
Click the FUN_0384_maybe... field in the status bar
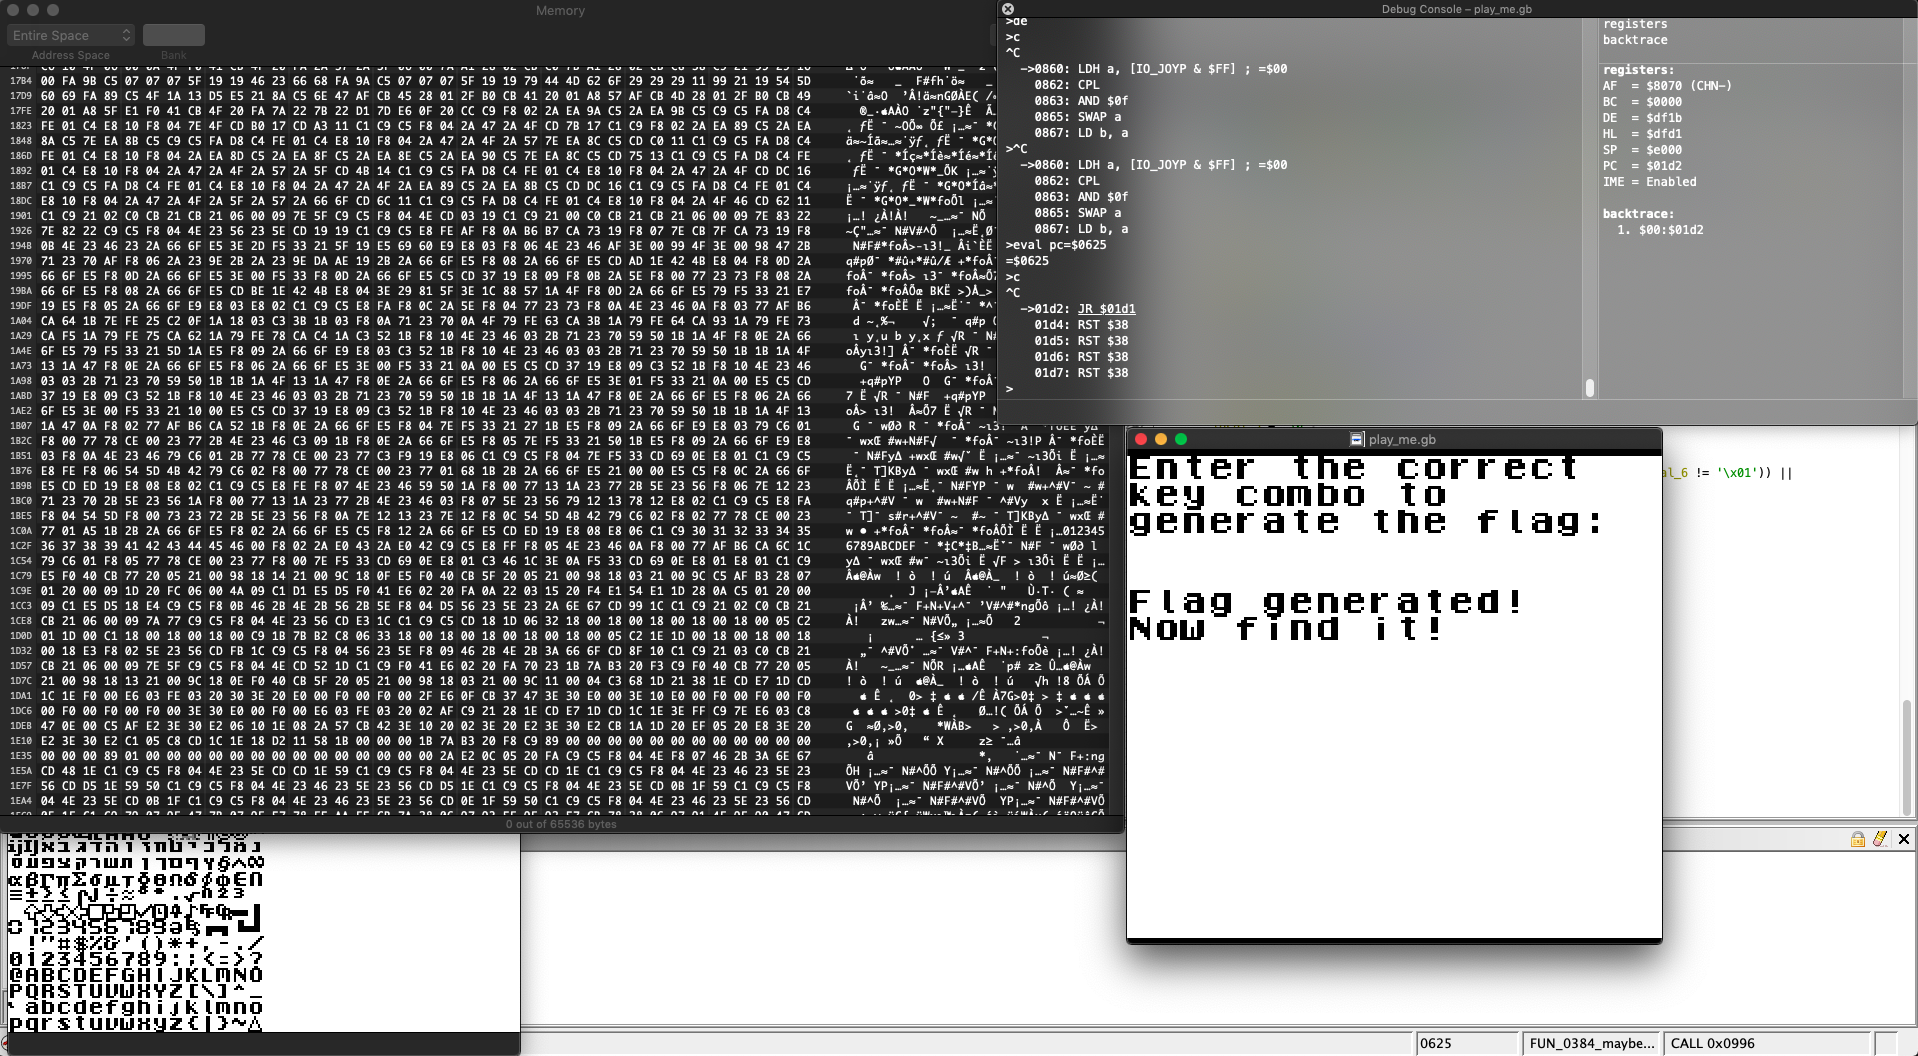pos(1592,1043)
